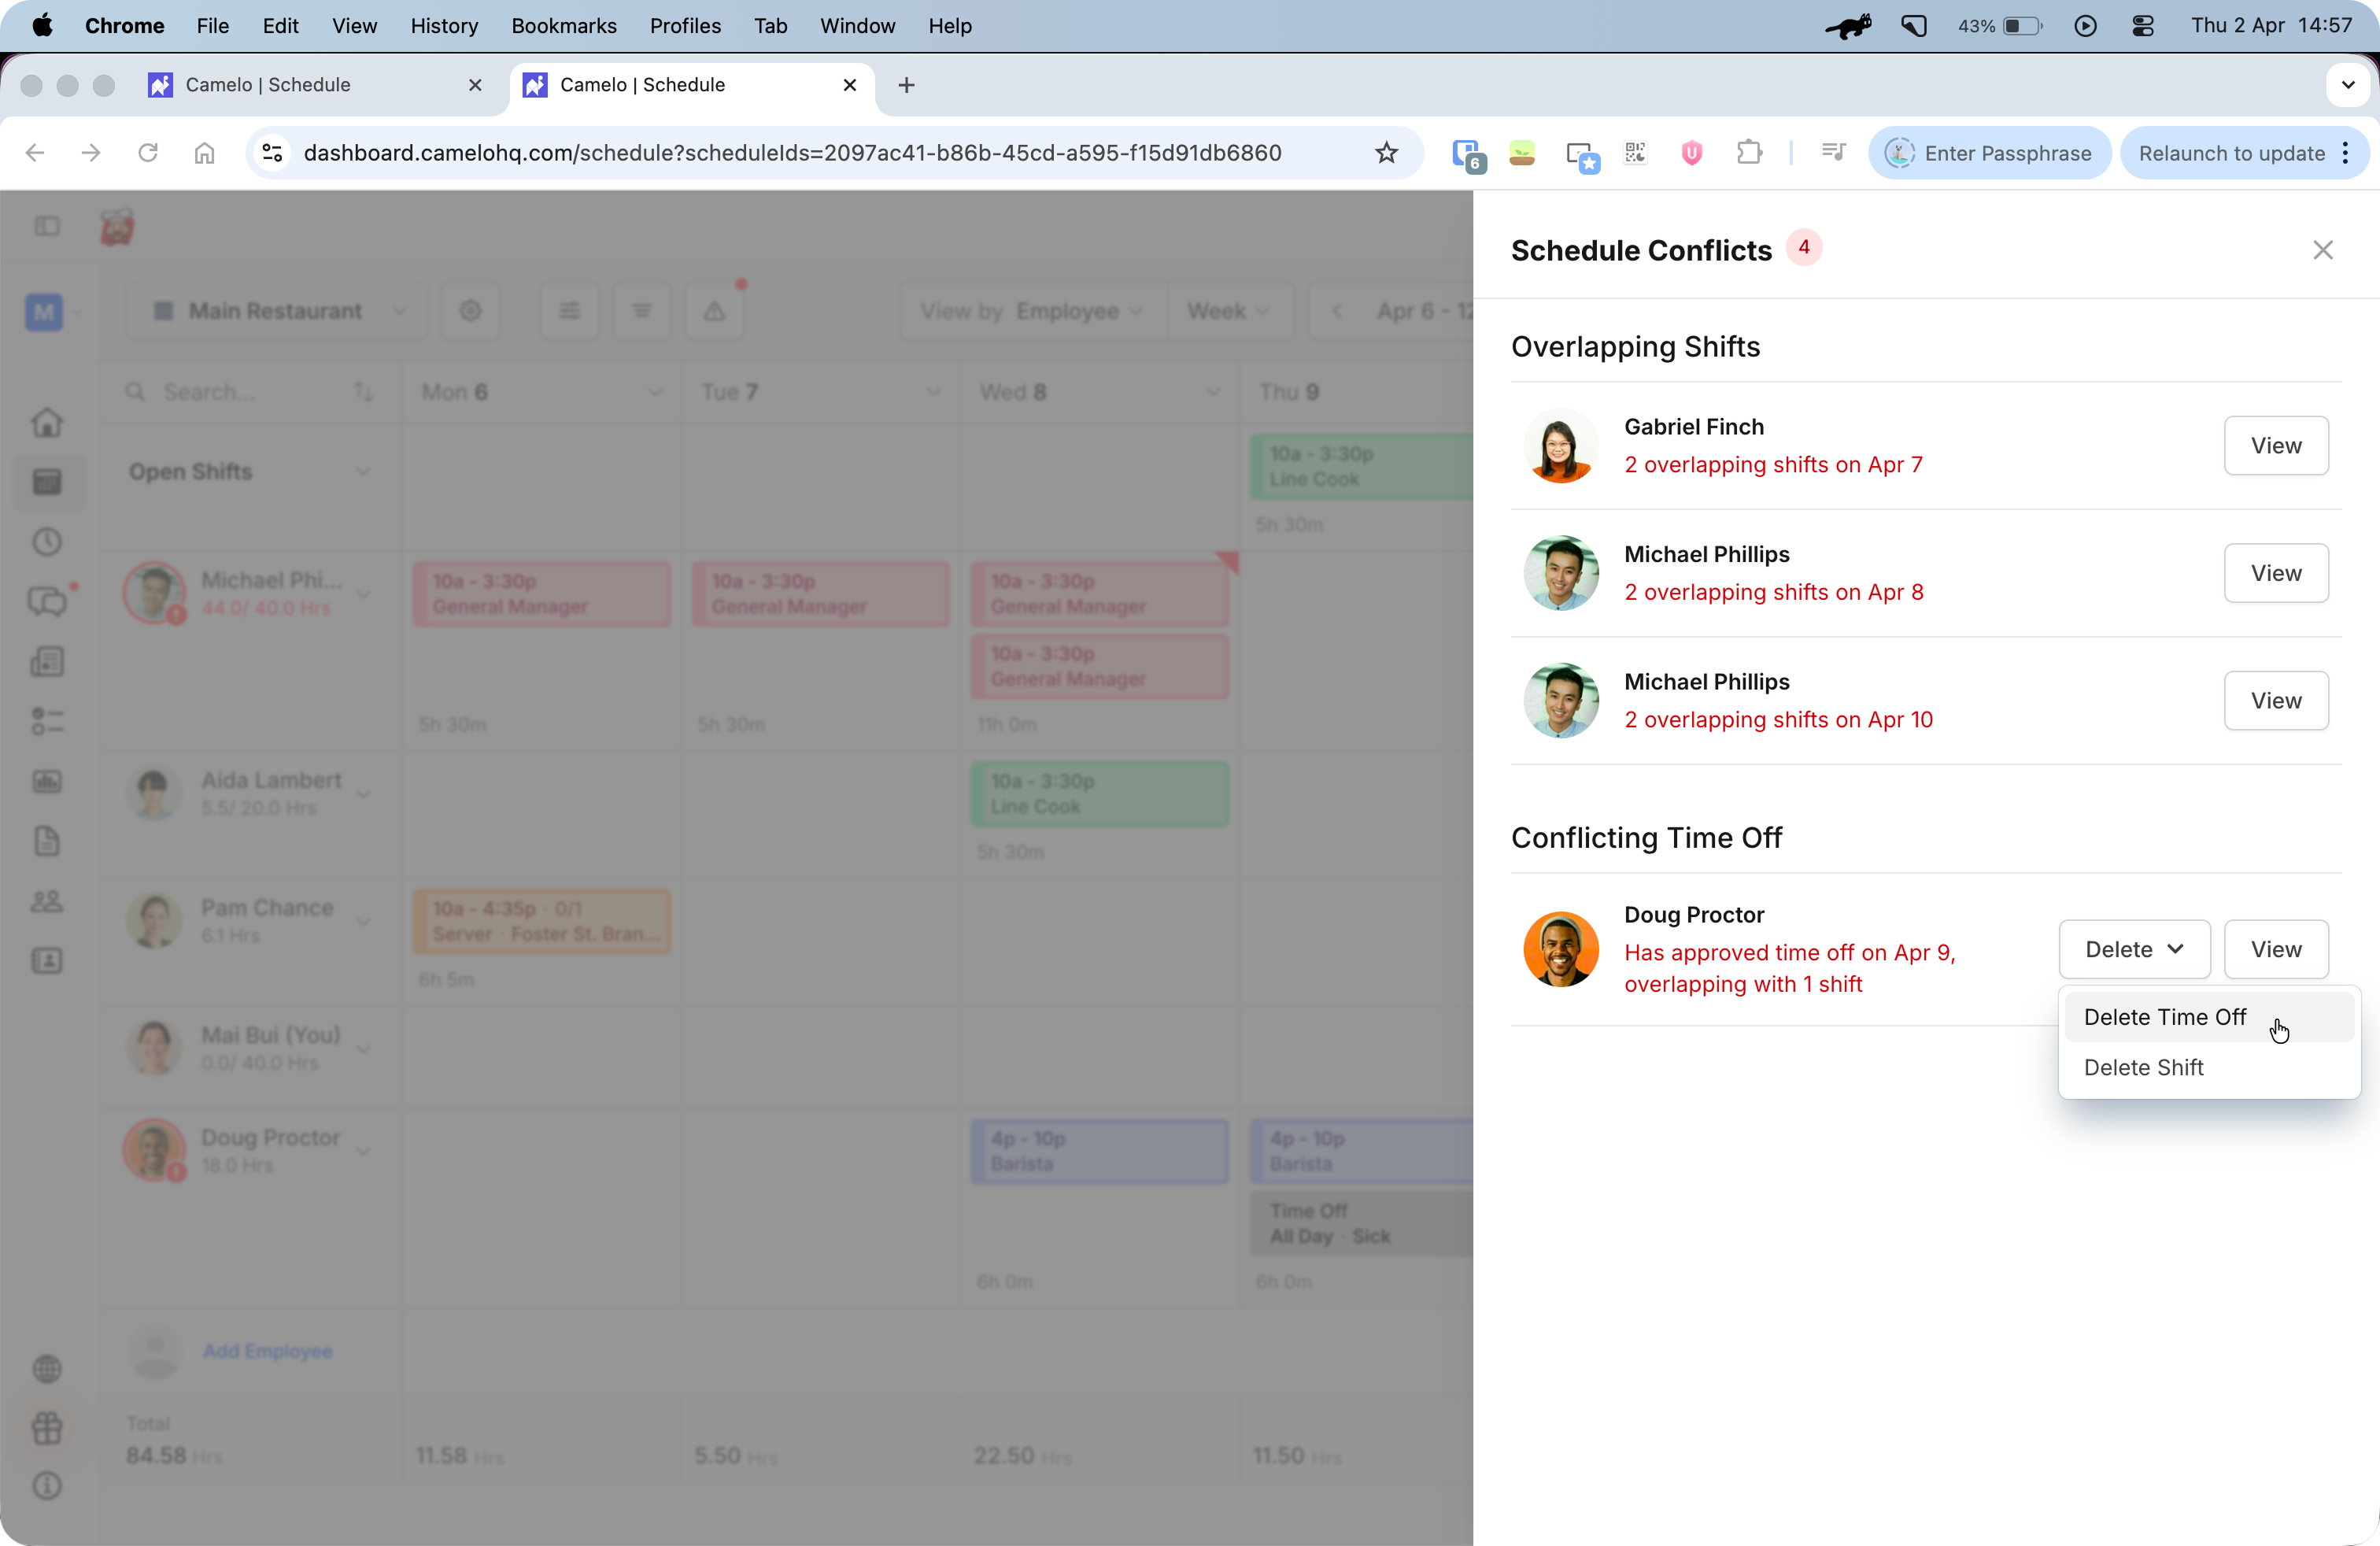The height and width of the screenshot is (1546, 2380).
Task: Open the Documents icon in sidebar
Action: point(47,841)
